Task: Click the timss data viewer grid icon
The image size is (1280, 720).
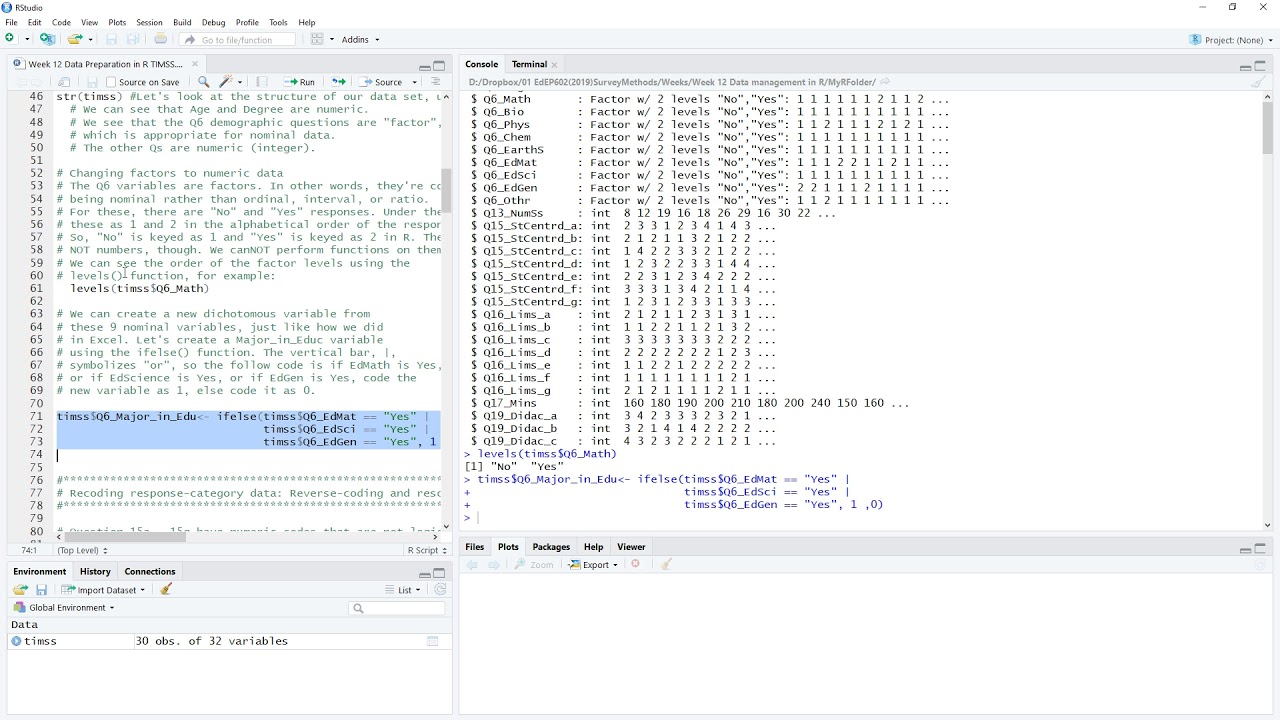Action: tap(433, 641)
